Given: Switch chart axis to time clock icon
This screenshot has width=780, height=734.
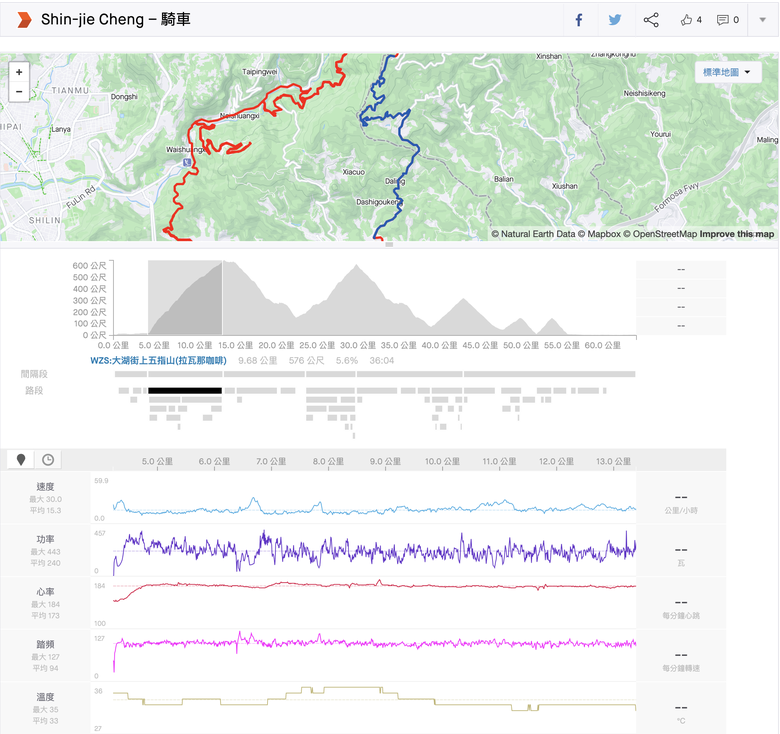Looking at the screenshot, I should 48,459.
